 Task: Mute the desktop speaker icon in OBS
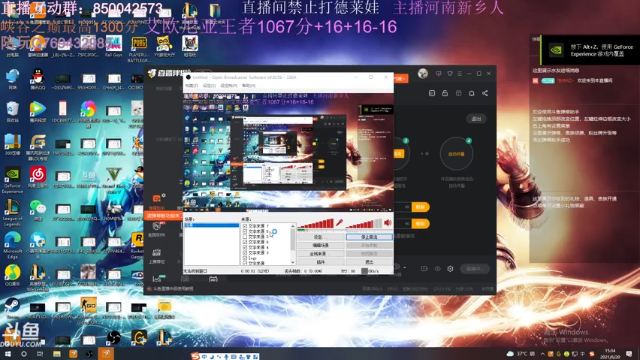[x=387, y=222]
